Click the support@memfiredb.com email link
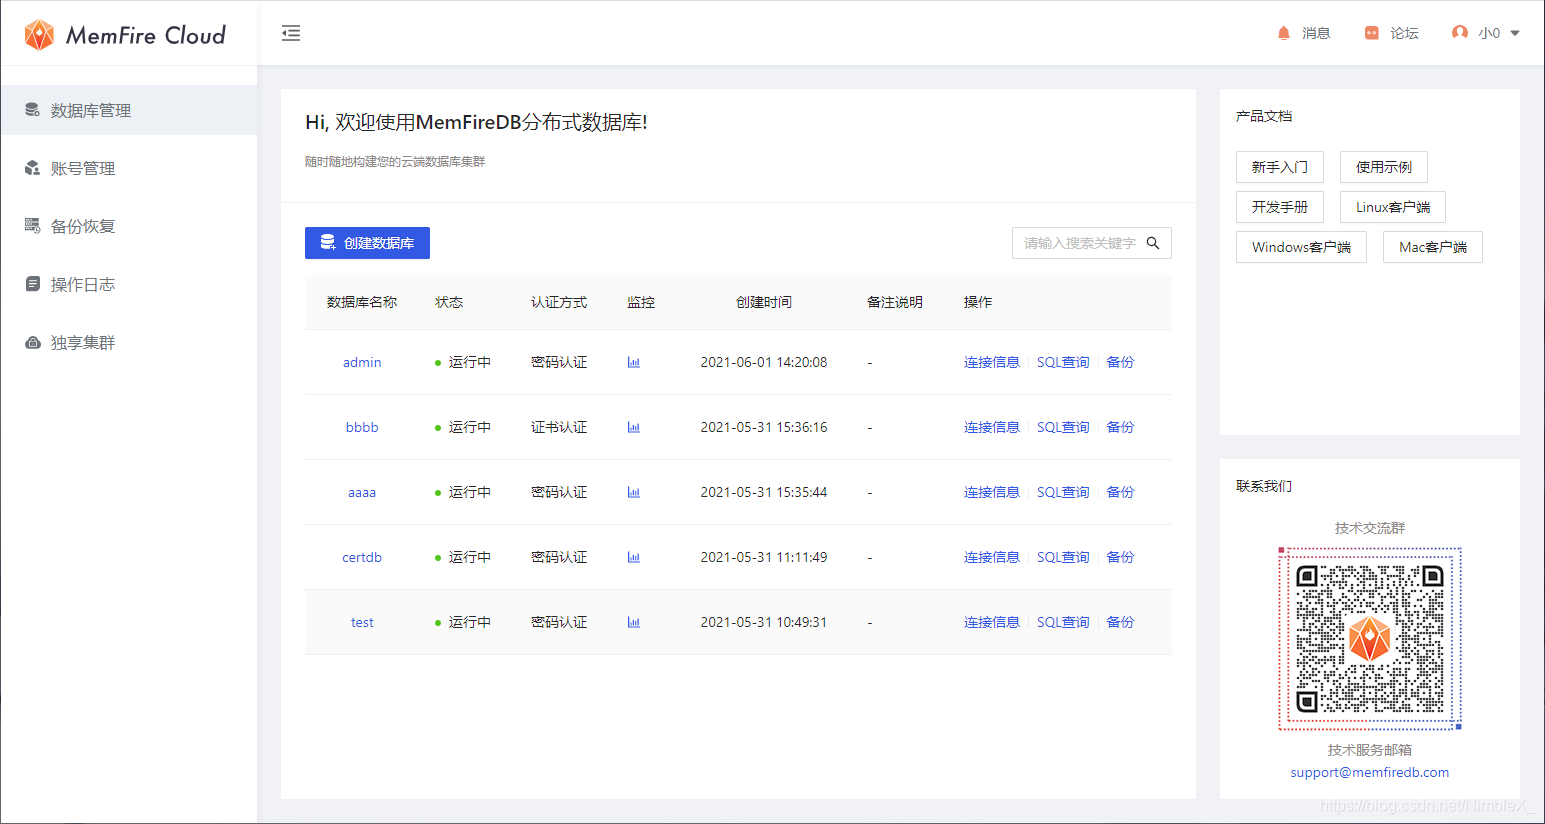This screenshot has height=824, width=1545. 1370,772
